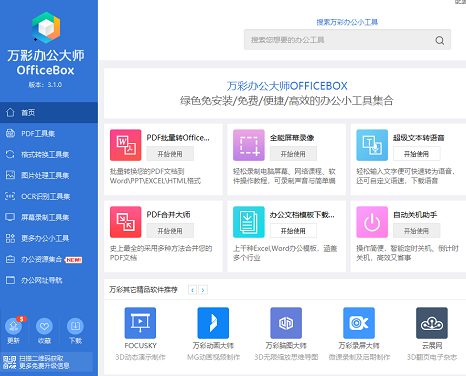
Task: Start using PDF合并大师 tool
Action: [x=170, y=231]
